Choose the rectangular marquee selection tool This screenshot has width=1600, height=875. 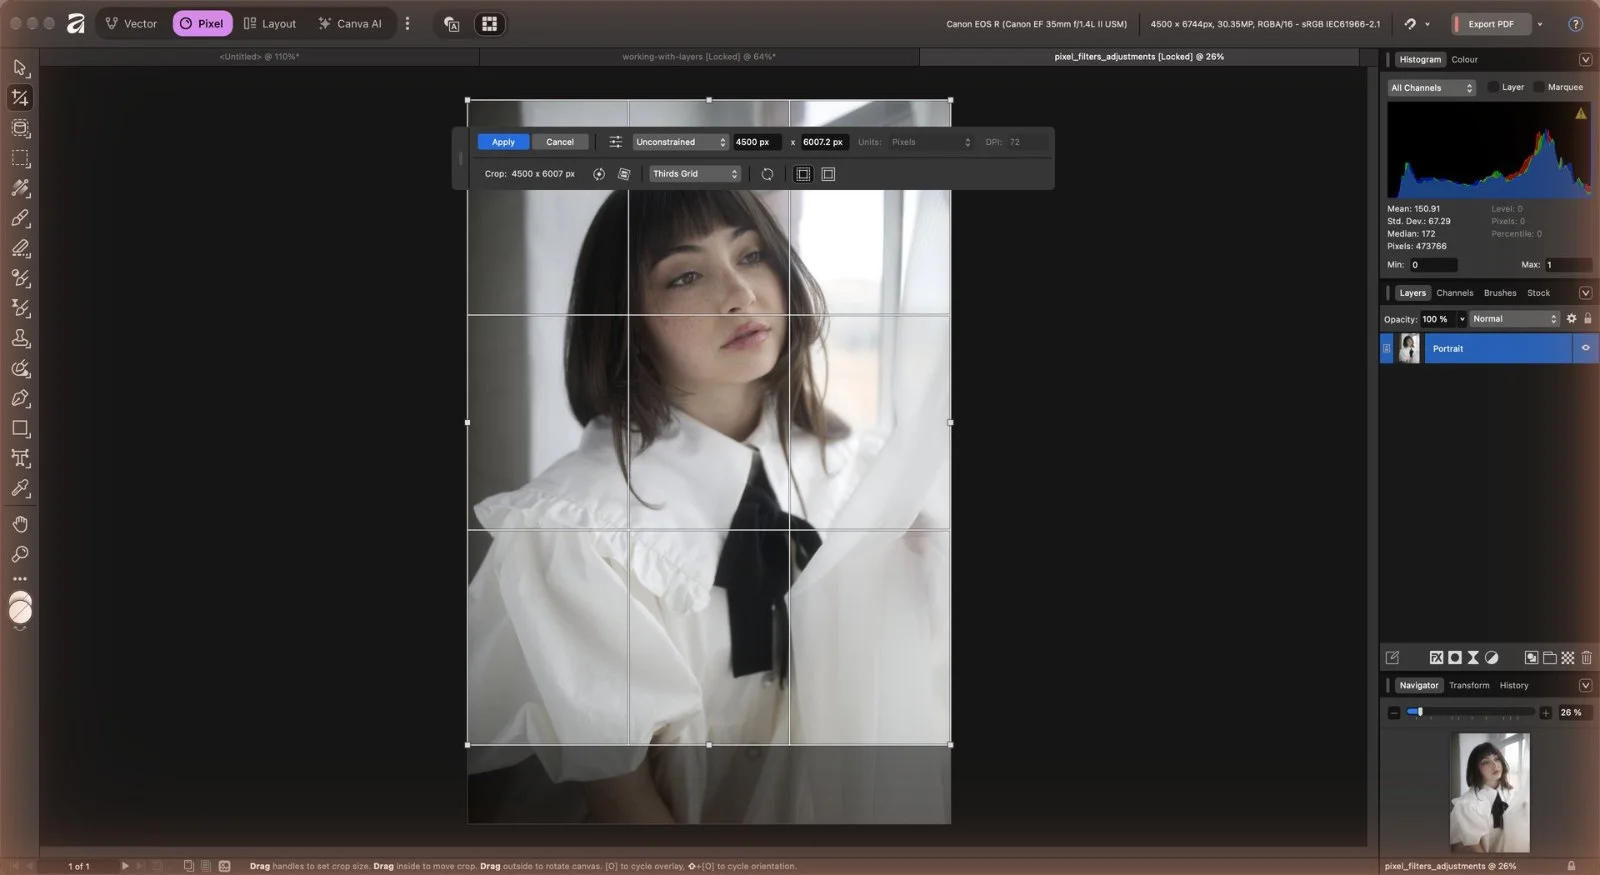(x=20, y=158)
